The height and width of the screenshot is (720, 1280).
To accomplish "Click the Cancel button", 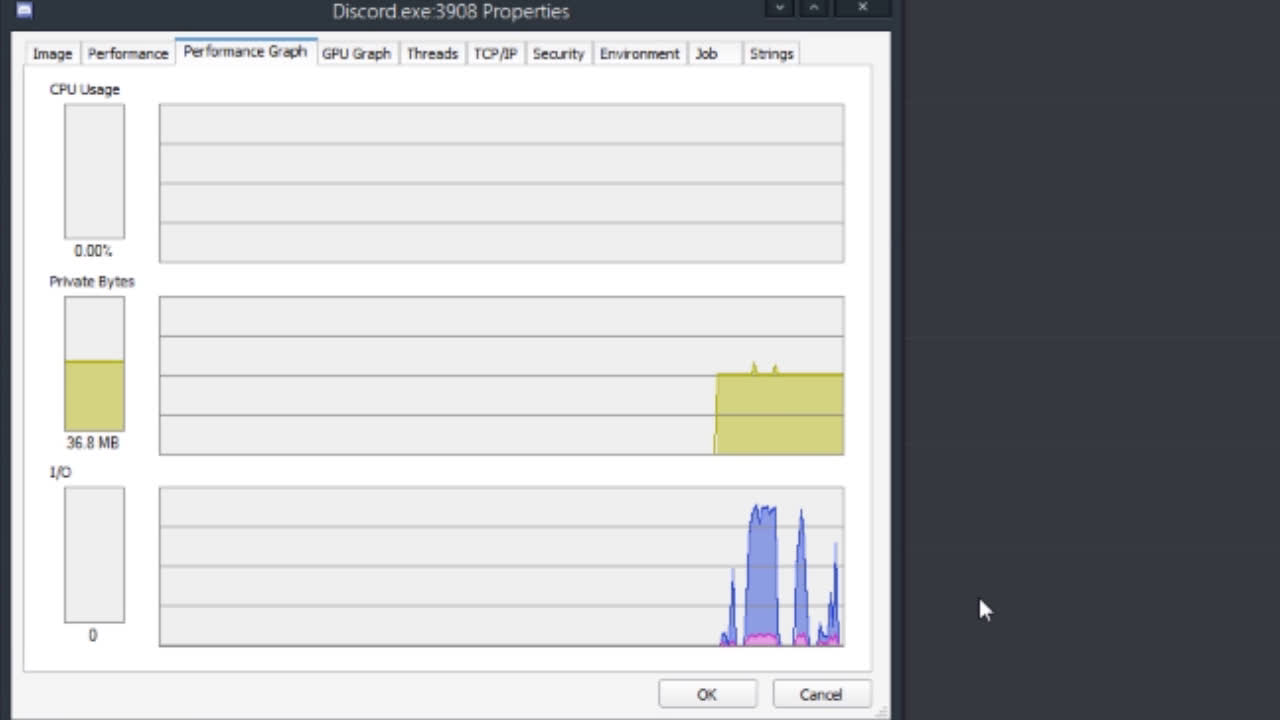I will click(x=821, y=694).
